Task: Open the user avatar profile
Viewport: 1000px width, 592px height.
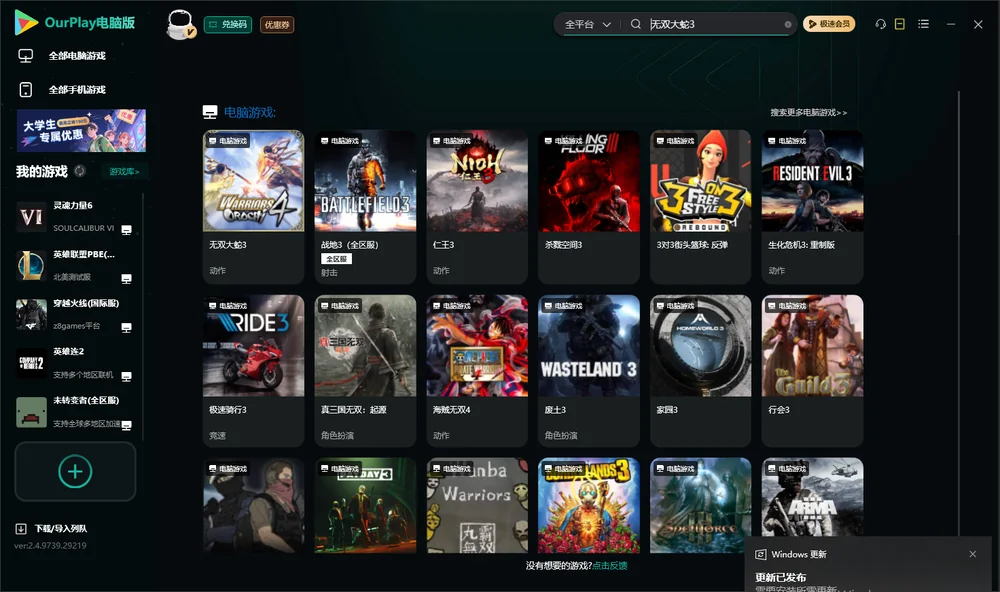Action: [180, 24]
